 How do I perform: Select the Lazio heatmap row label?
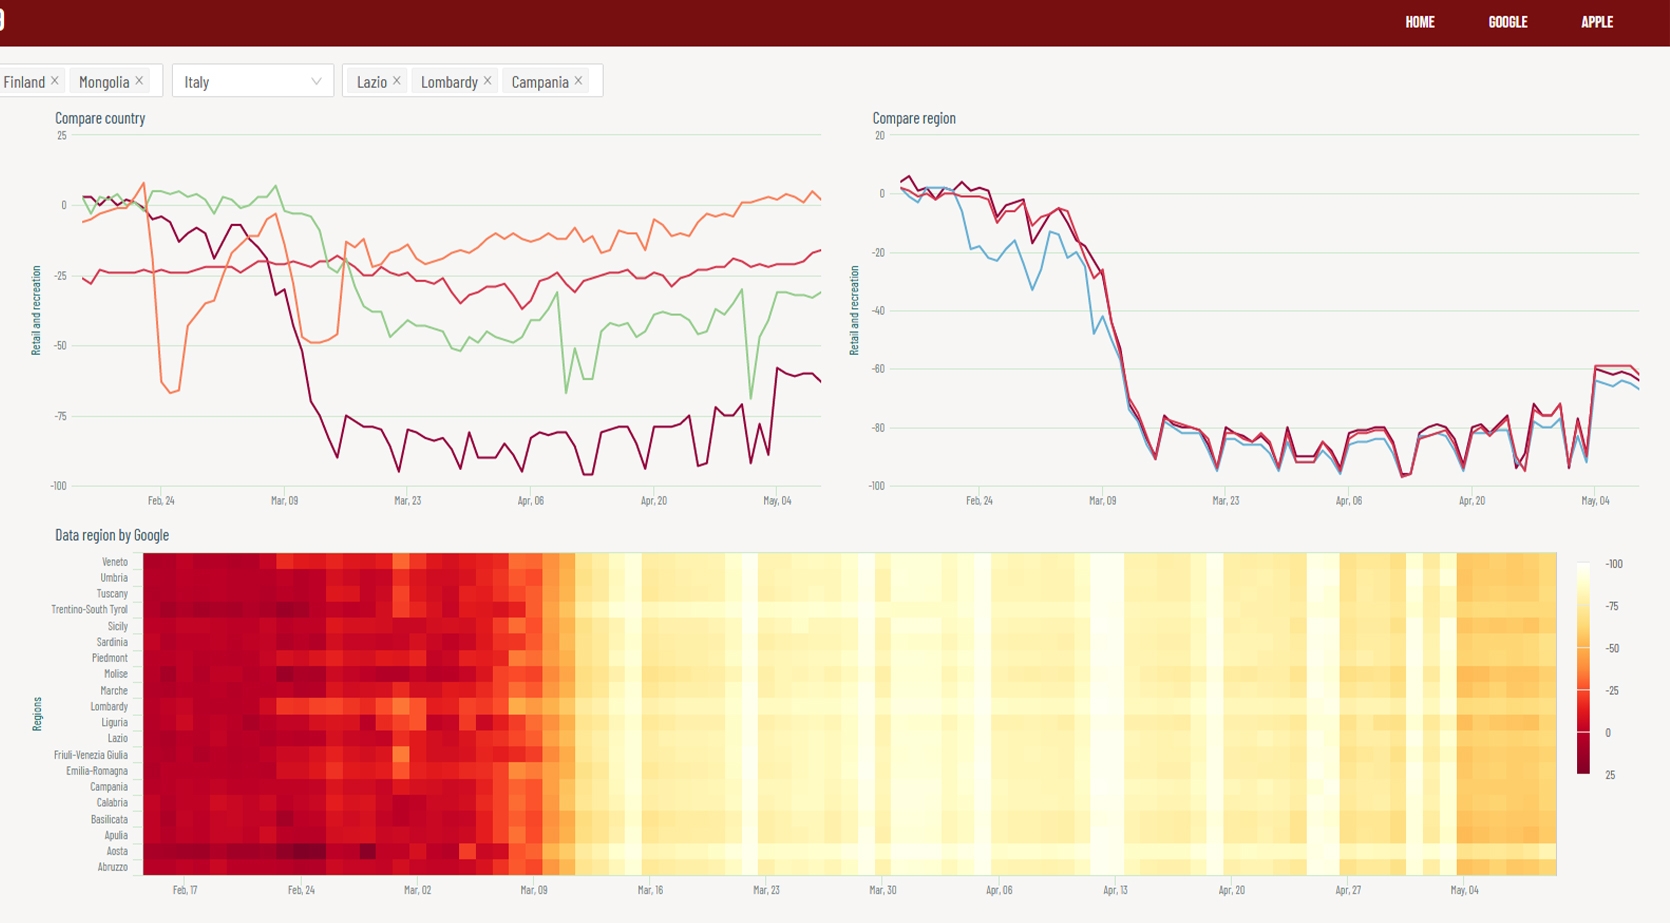point(118,739)
